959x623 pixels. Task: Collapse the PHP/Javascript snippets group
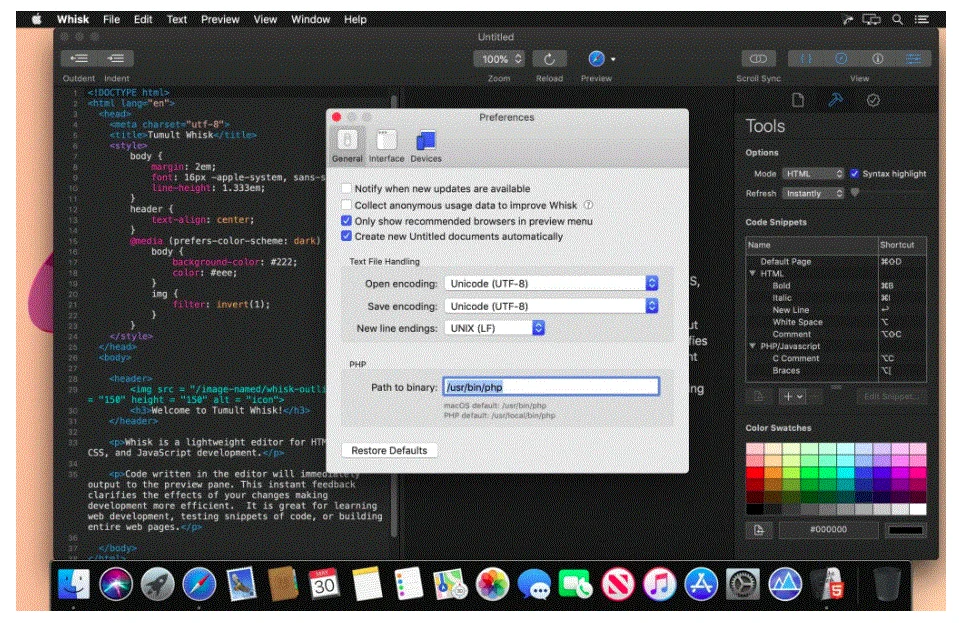752,346
